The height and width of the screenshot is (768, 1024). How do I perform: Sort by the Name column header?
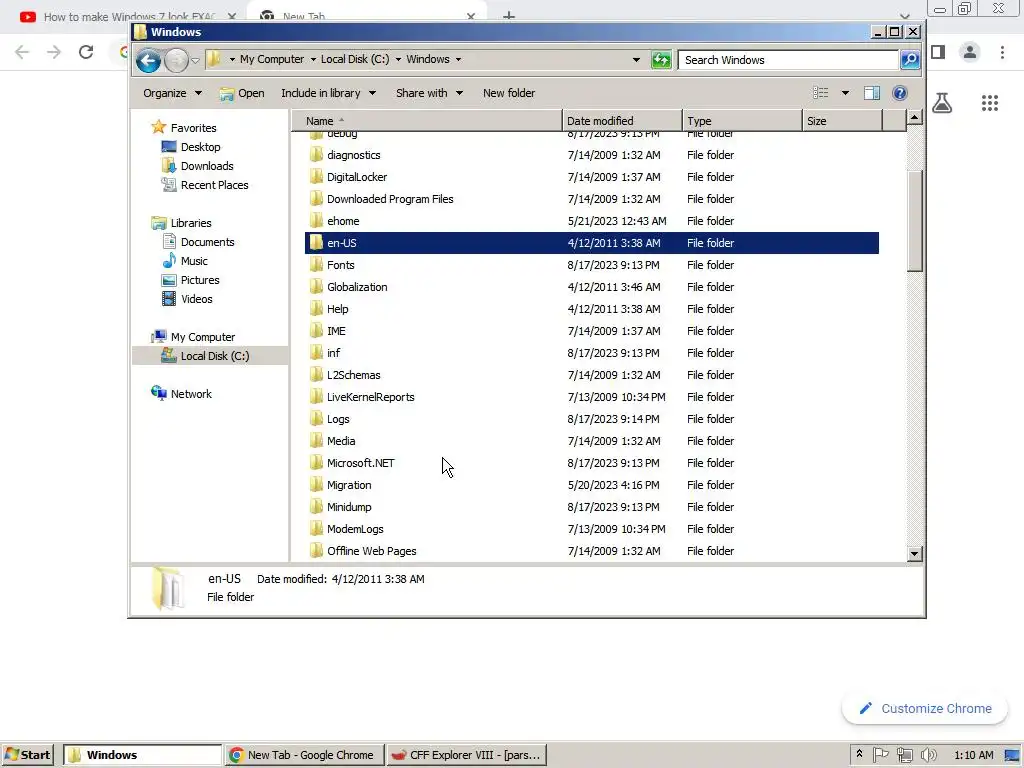tap(426, 121)
